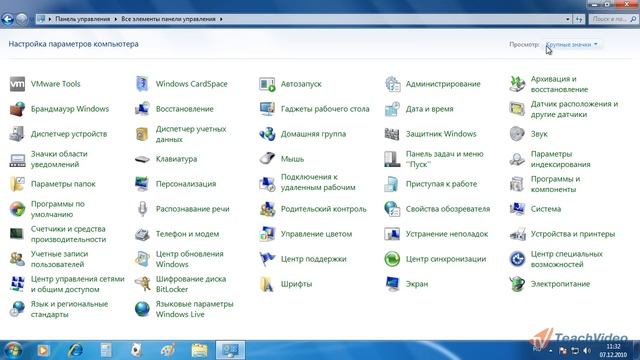Open Параметры индексирования link
640x360 pixels.
(x=560, y=159)
